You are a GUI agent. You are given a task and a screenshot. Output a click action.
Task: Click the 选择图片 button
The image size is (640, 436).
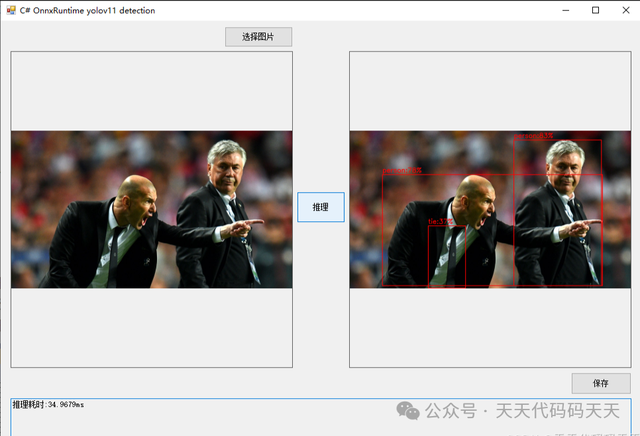click(258, 37)
